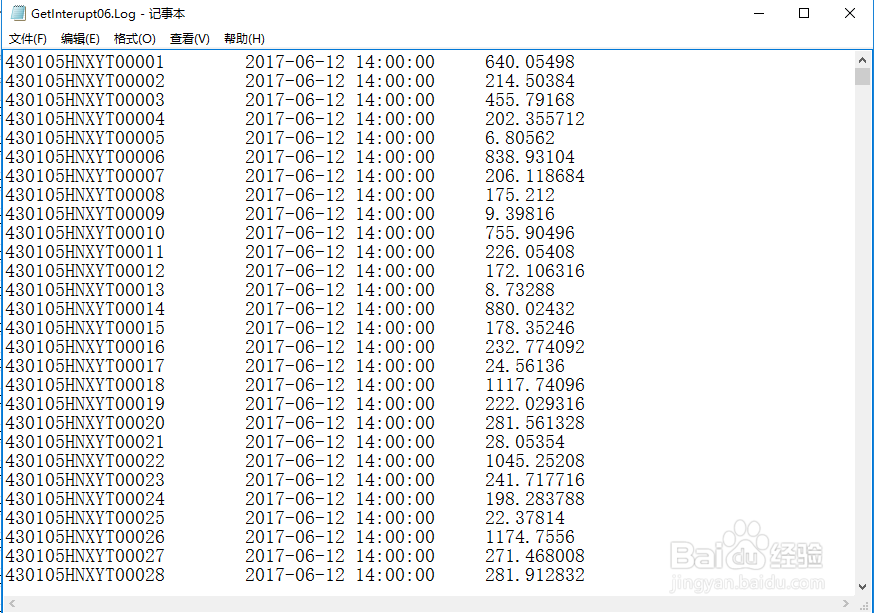Viewport: 874px width, 613px height.
Task: Click ID 430105HNXYT00001
Action: [x=85, y=62]
